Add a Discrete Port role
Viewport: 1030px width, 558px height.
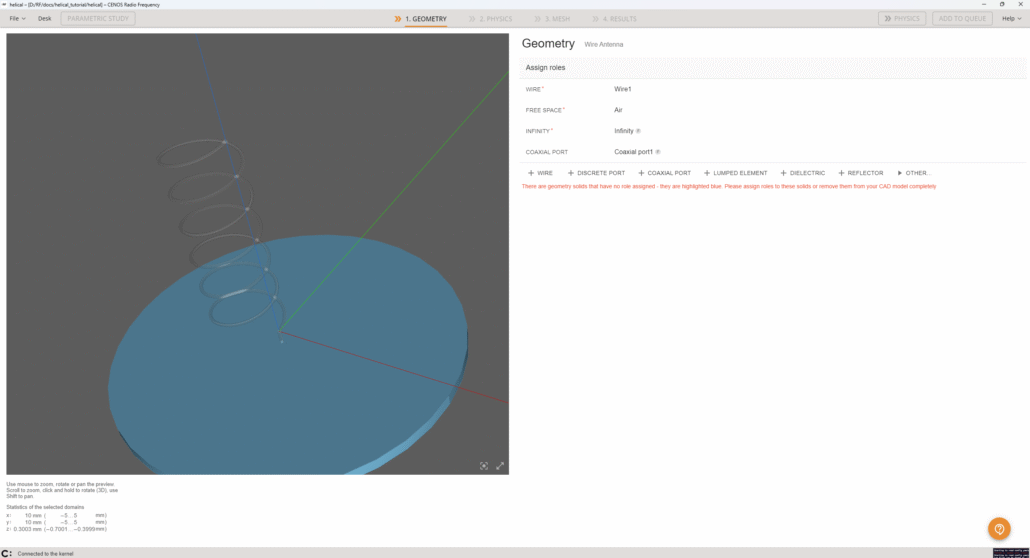(596, 173)
